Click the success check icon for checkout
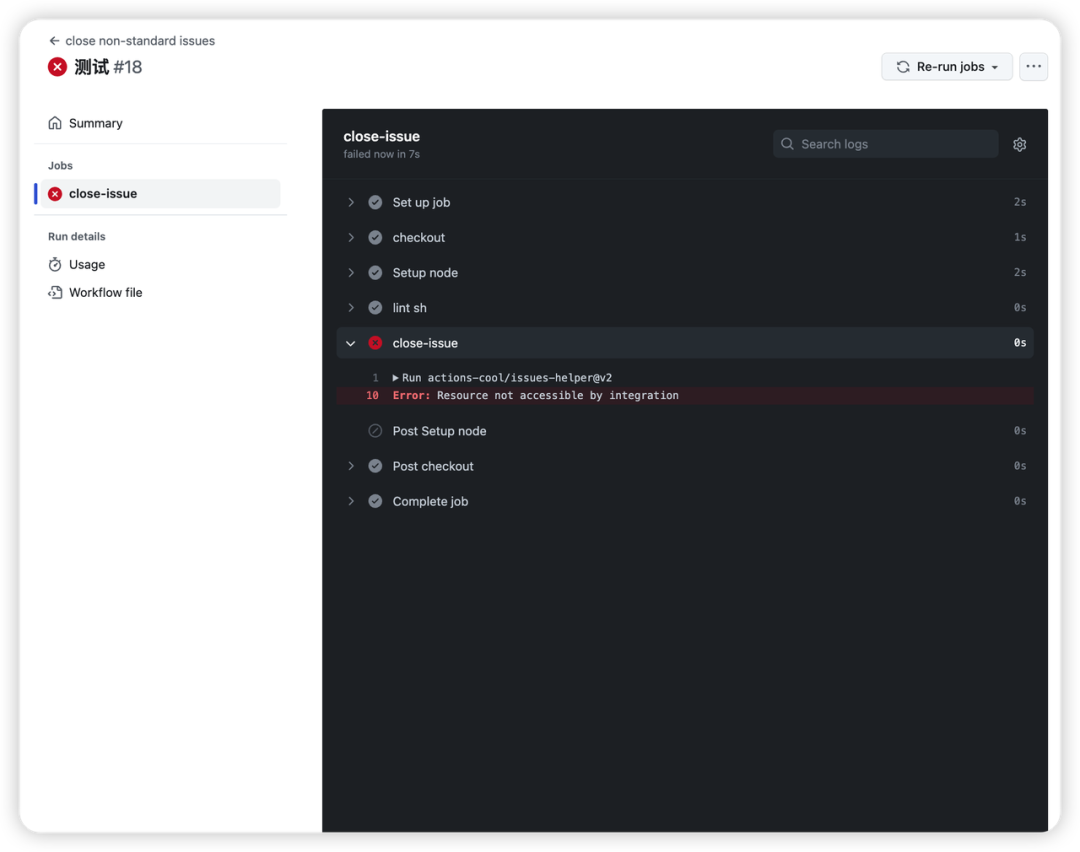Screen dimensions: 1080x852 coord(375,238)
